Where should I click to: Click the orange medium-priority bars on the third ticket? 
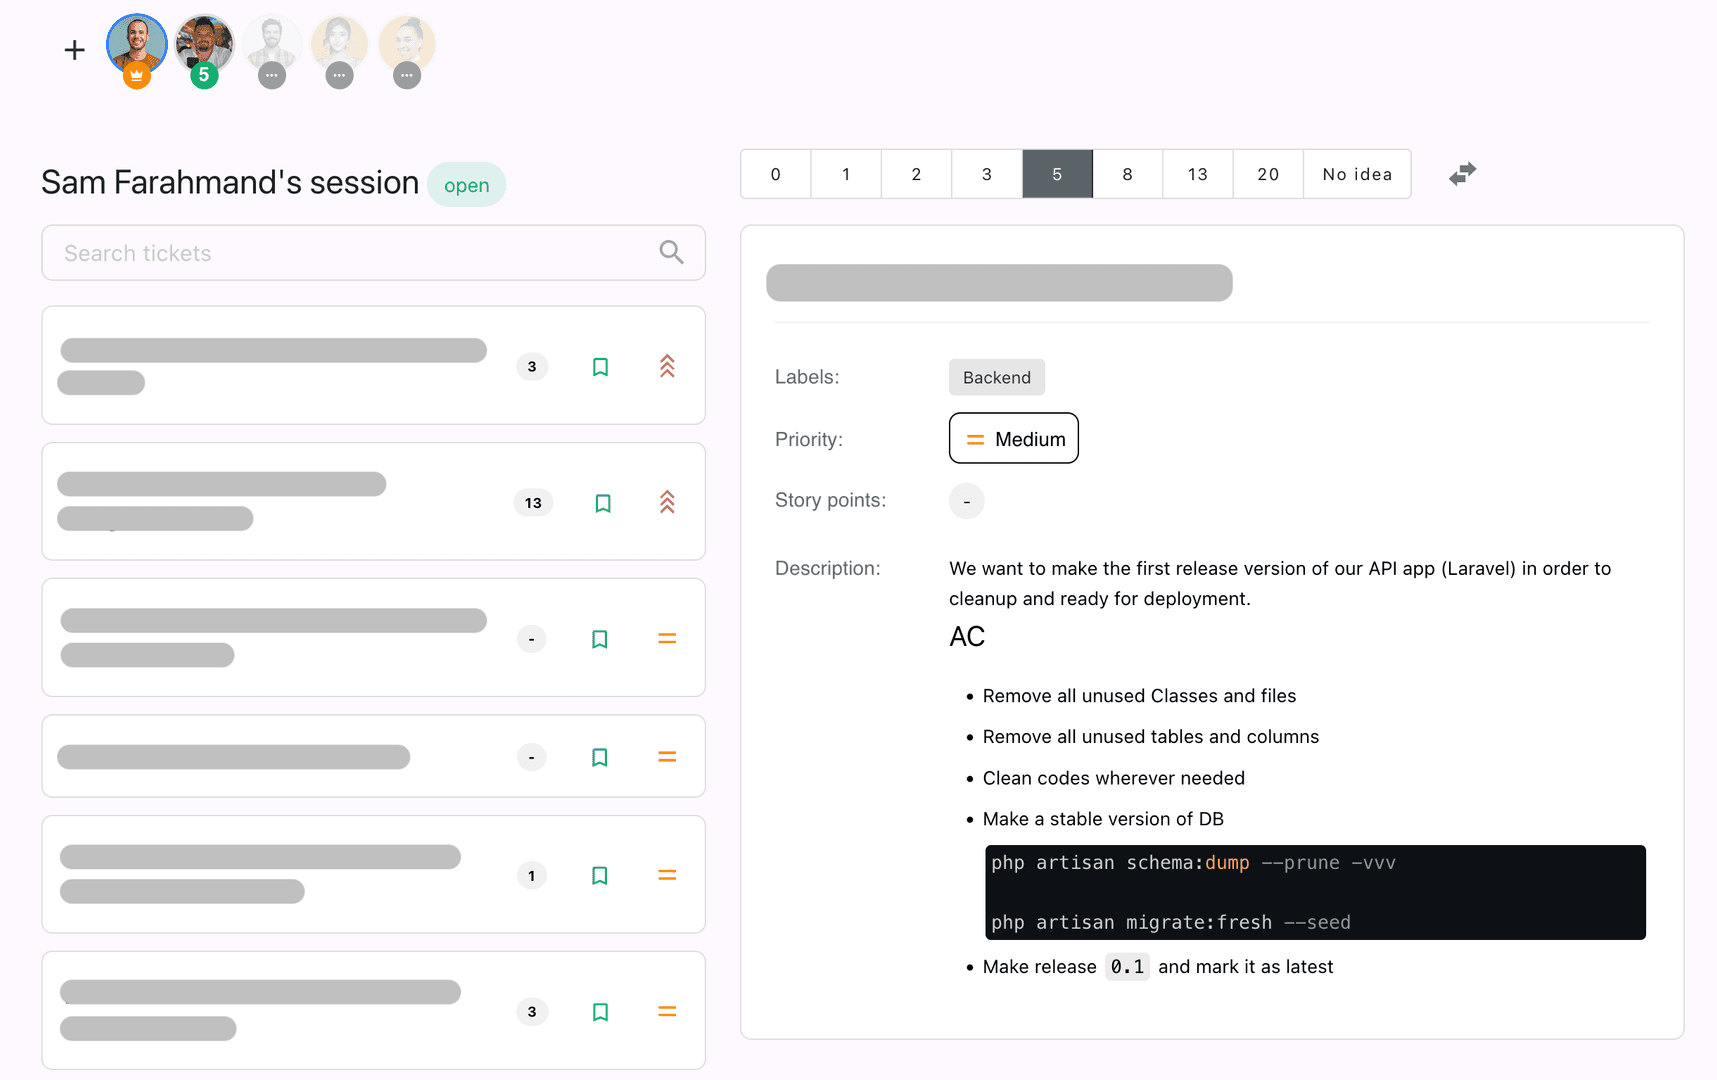point(666,638)
